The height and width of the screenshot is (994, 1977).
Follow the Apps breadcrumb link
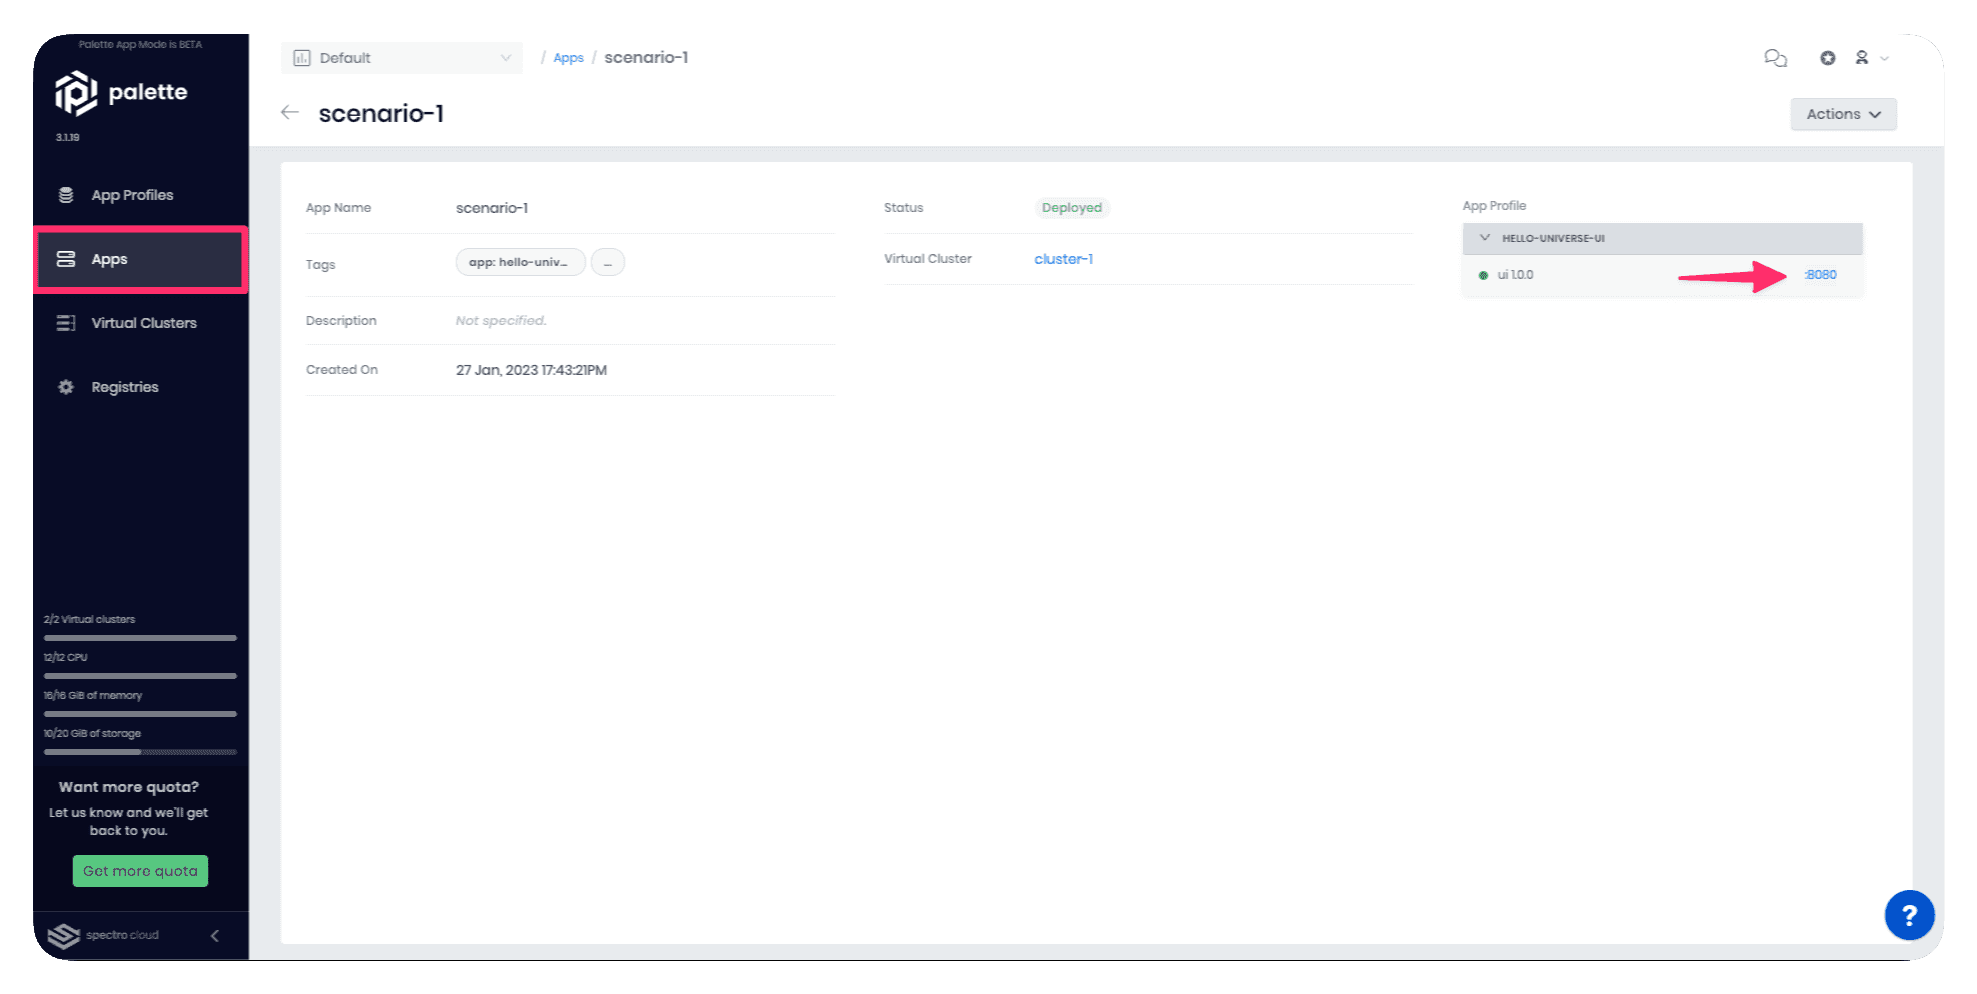tap(568, 58)
